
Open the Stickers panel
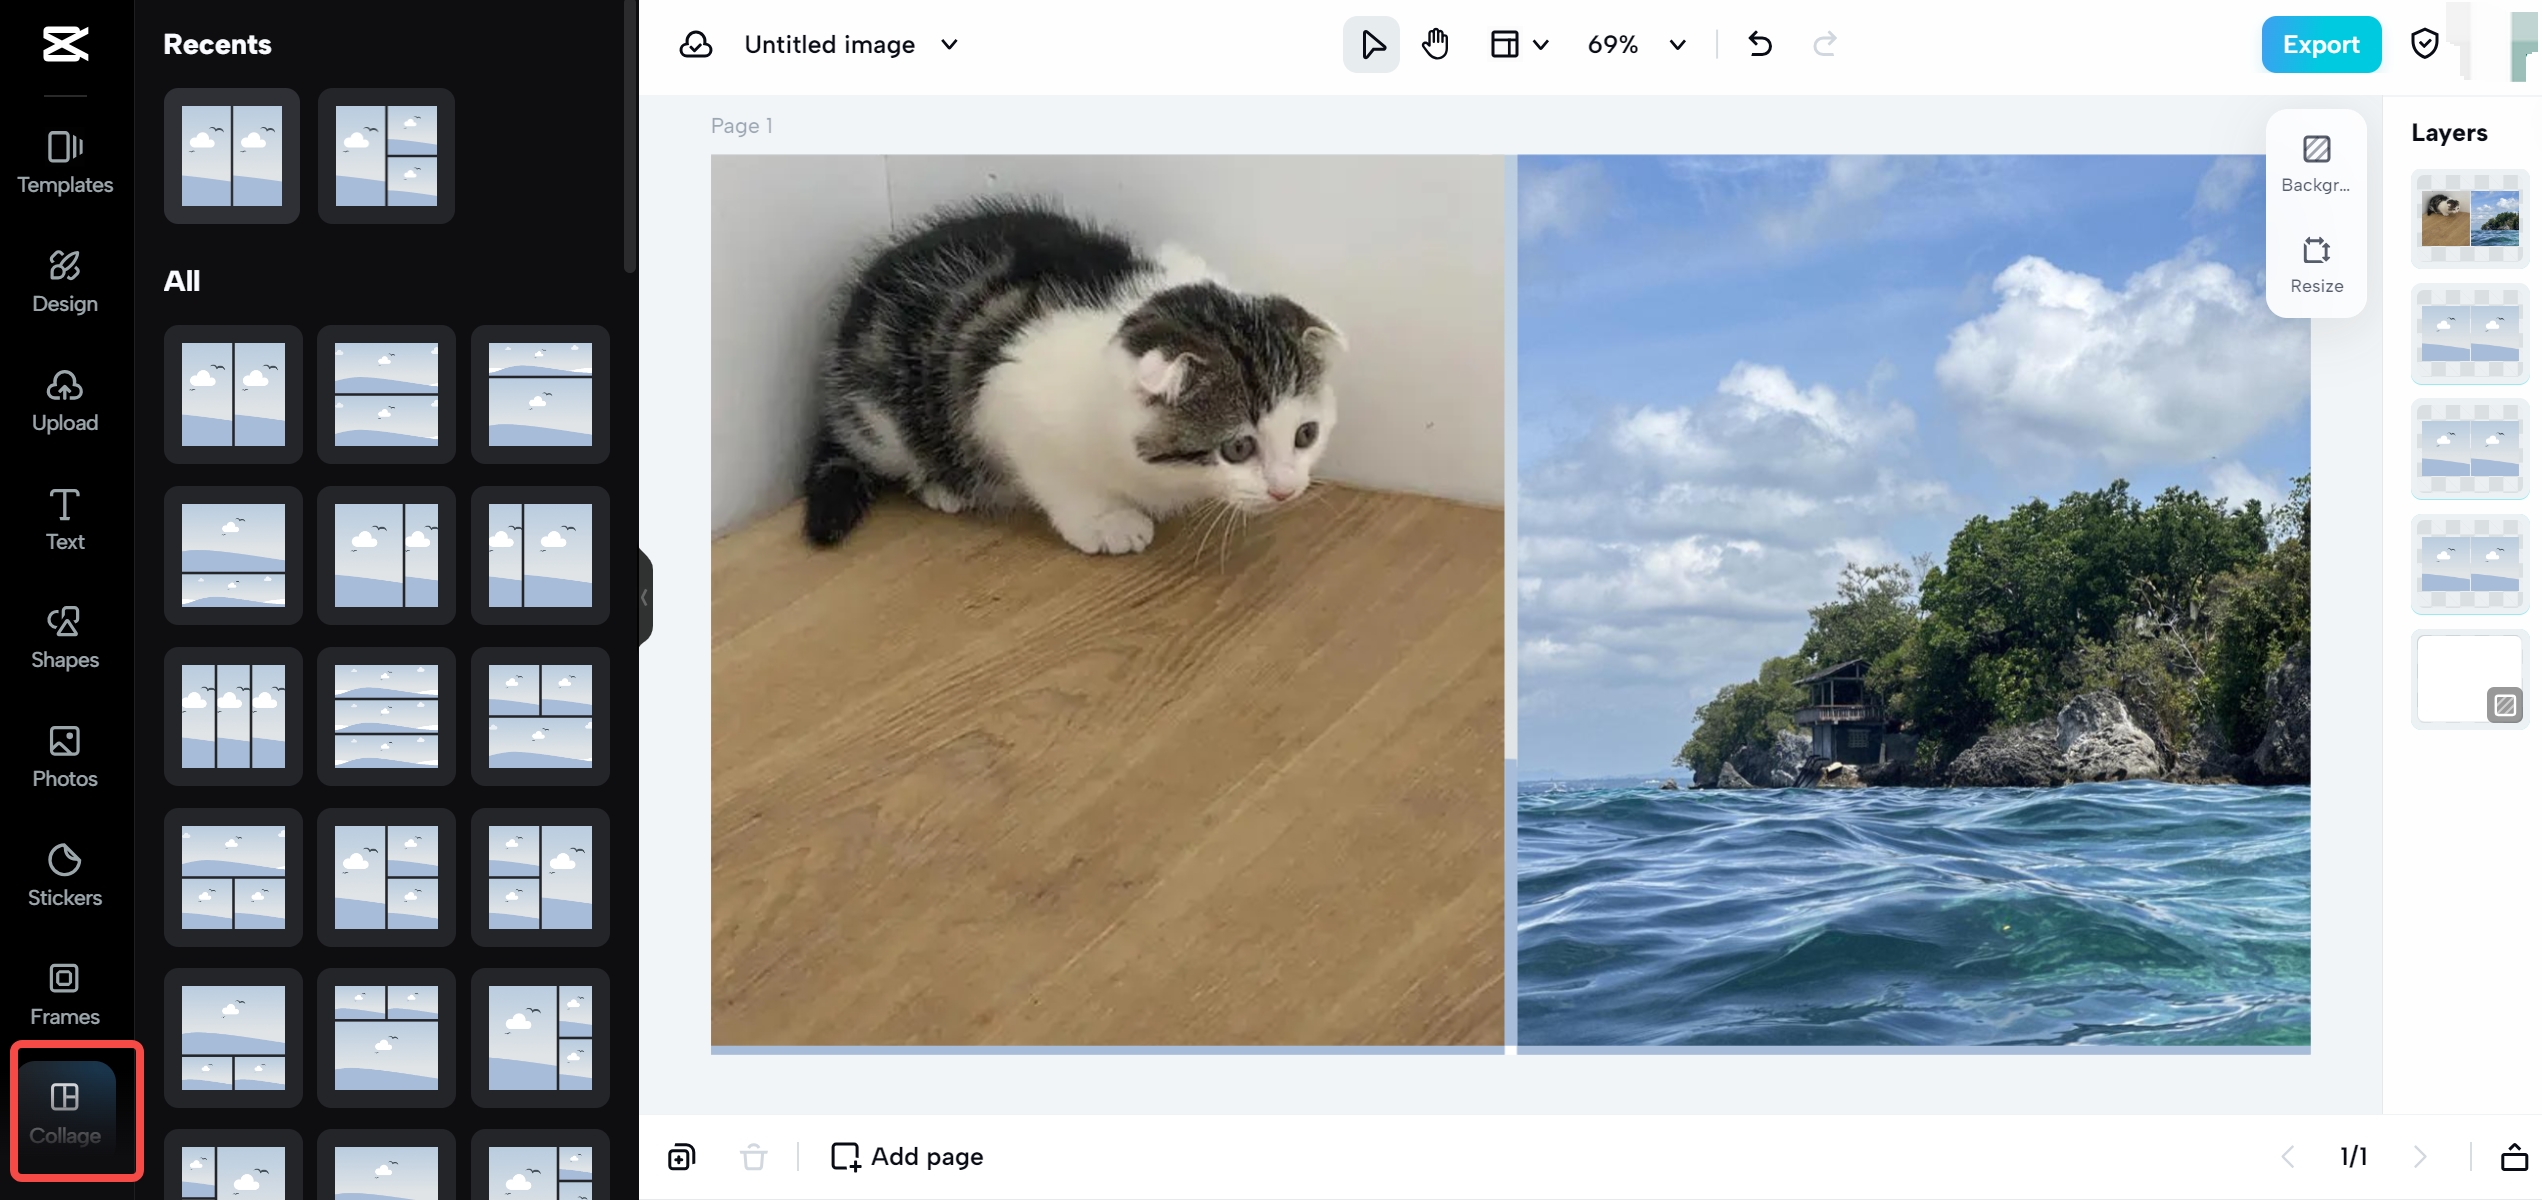[x=65, y=875]
